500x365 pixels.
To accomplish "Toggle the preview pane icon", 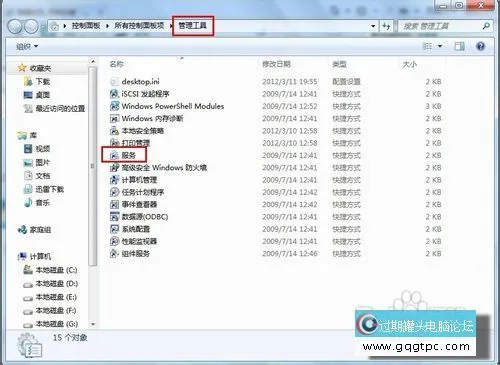I will tap(460, 46).
